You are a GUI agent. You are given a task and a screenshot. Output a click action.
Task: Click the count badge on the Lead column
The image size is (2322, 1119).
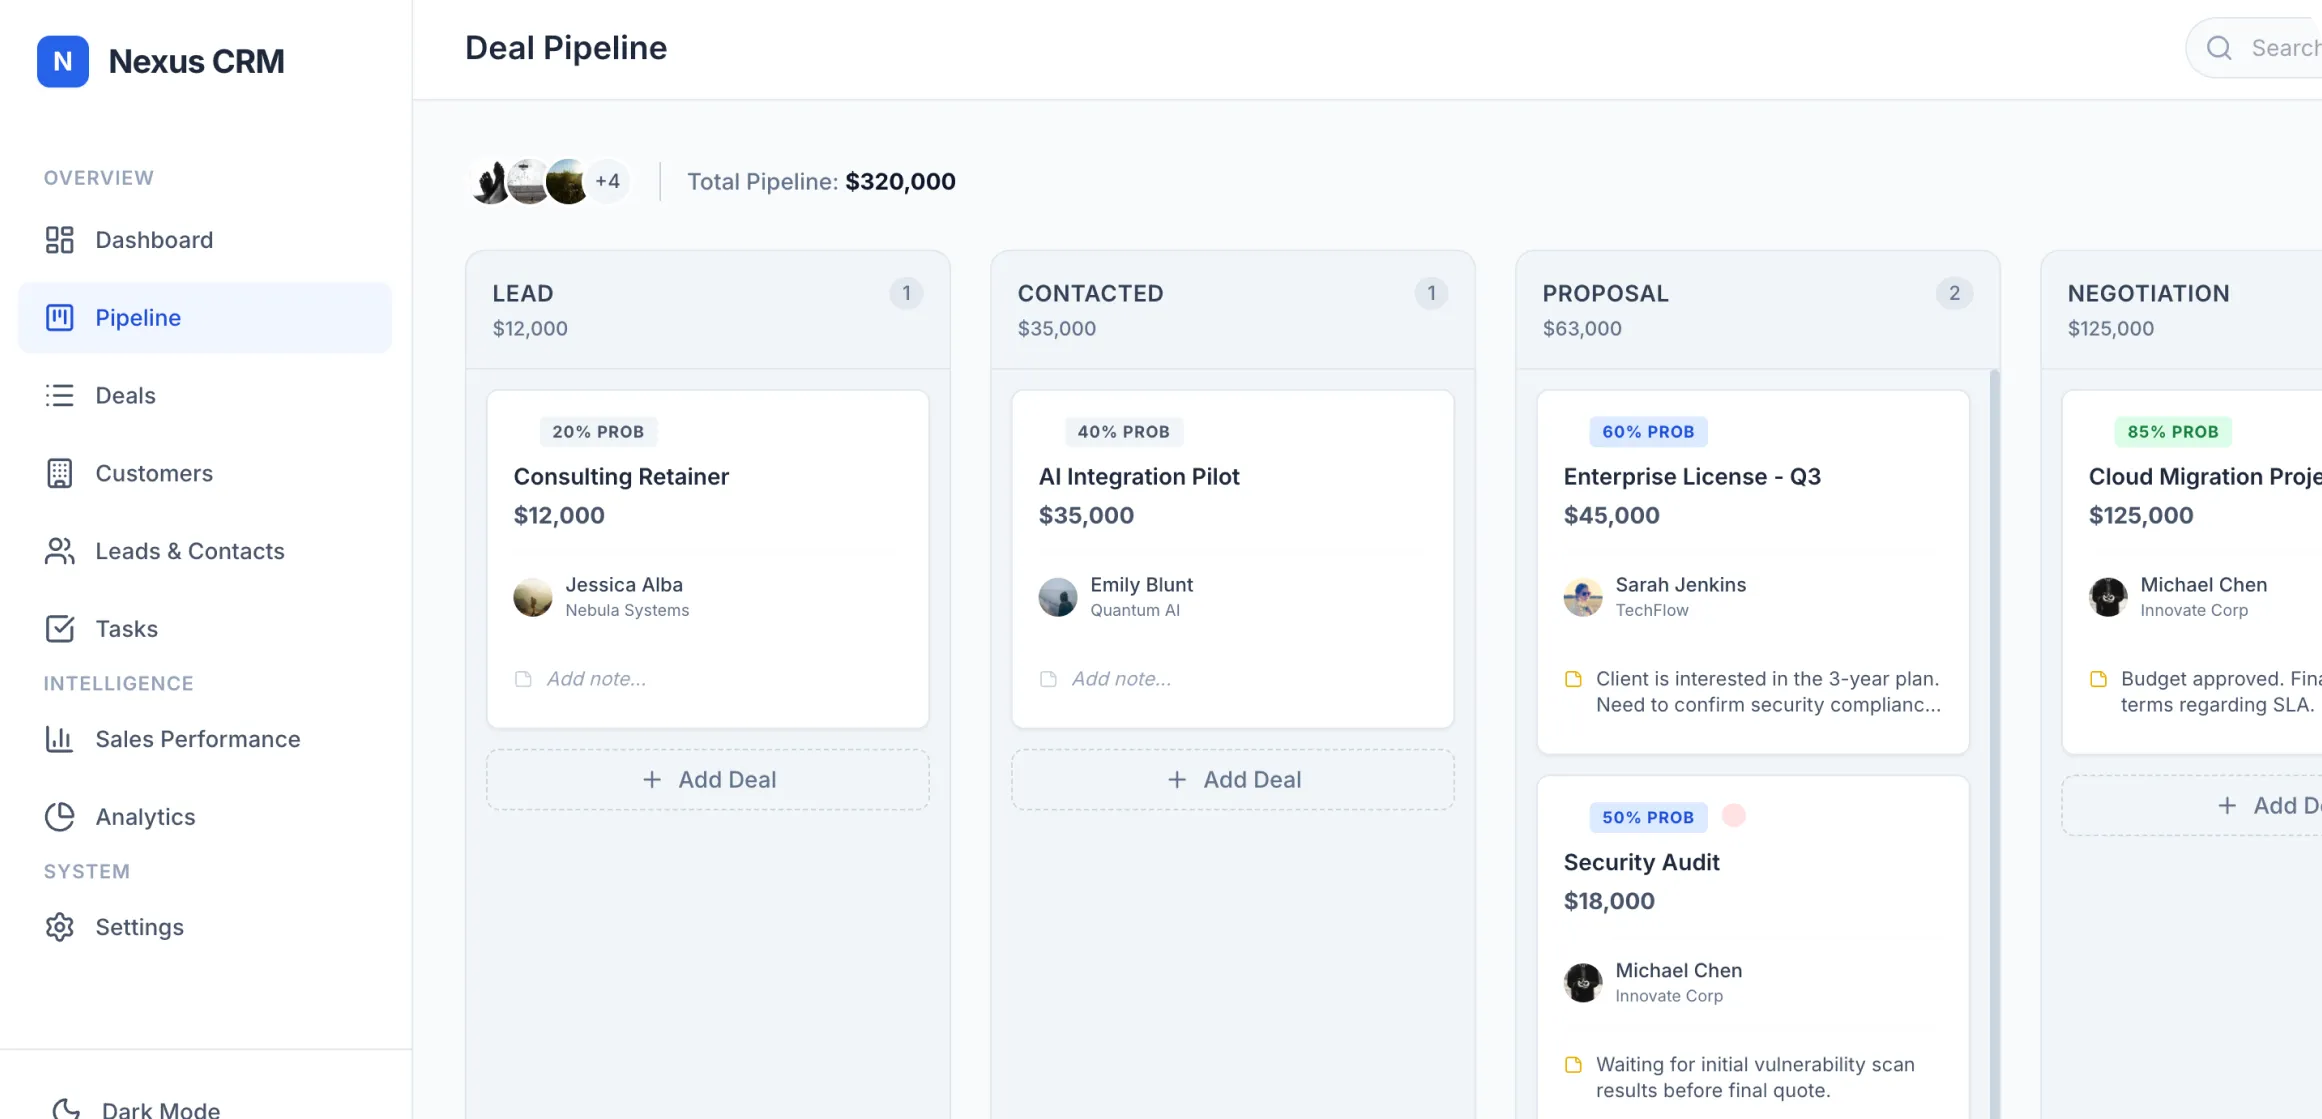coord(906,293)
